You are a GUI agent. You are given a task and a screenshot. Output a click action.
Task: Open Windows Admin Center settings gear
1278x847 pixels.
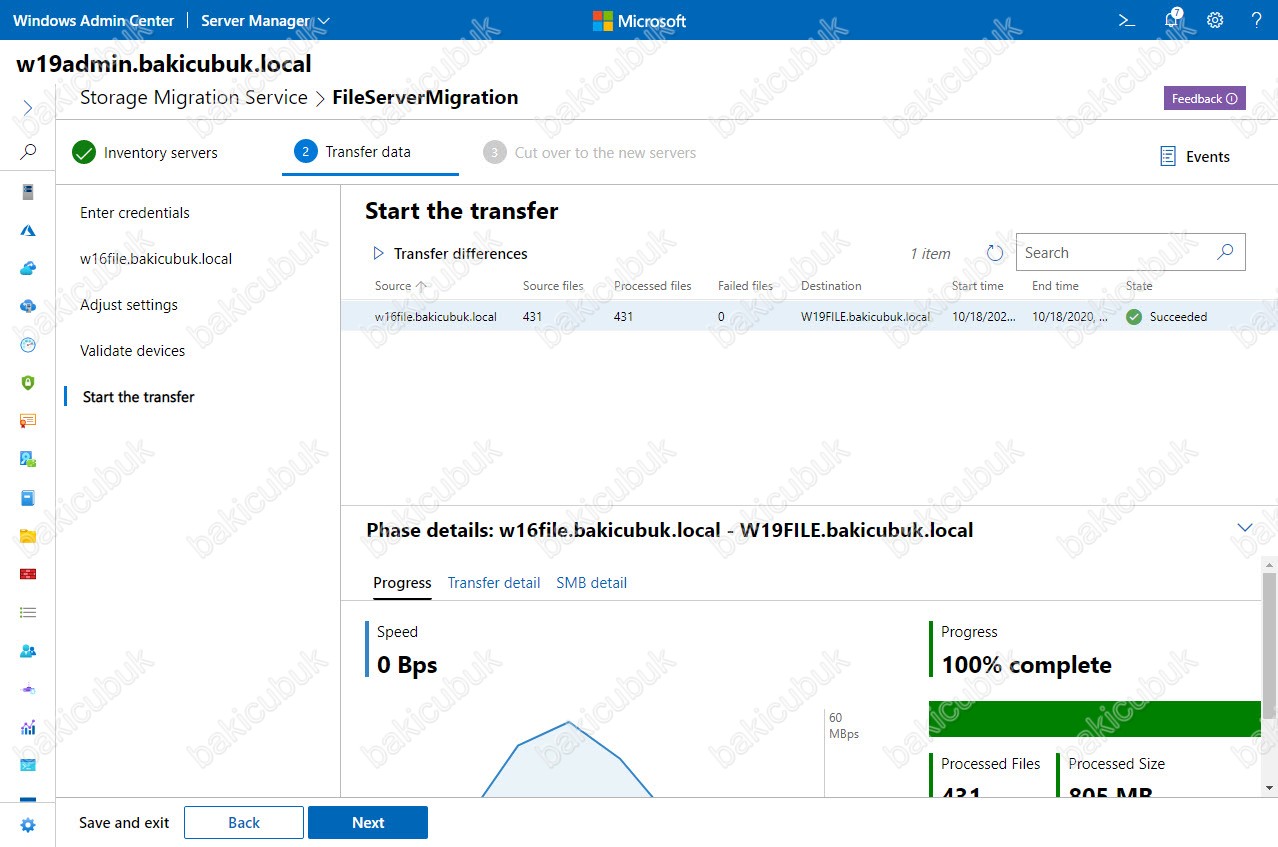pyautogui.click(x=1215, y=20)
